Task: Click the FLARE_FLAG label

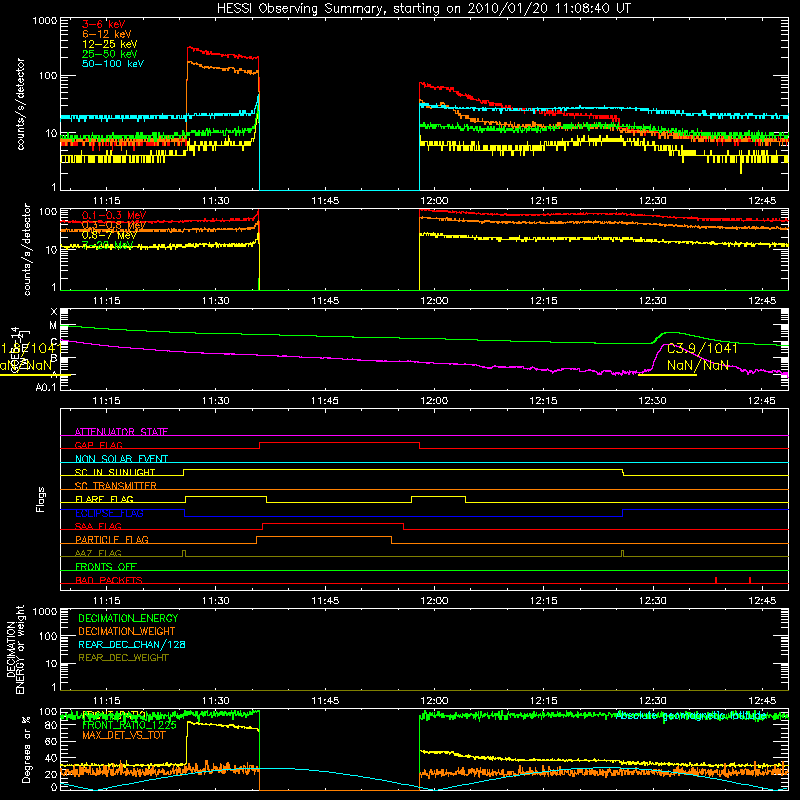Action: point(104,499)
